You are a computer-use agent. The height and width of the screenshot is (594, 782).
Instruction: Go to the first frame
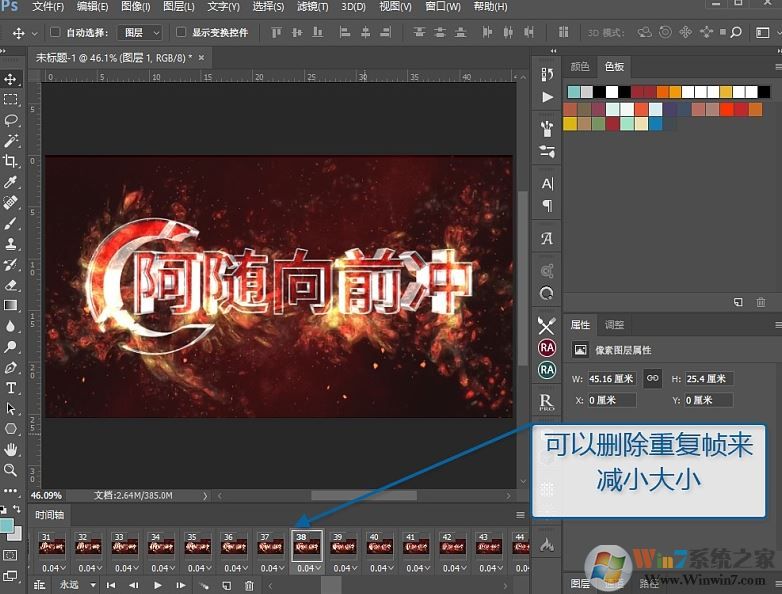(111, 585)
